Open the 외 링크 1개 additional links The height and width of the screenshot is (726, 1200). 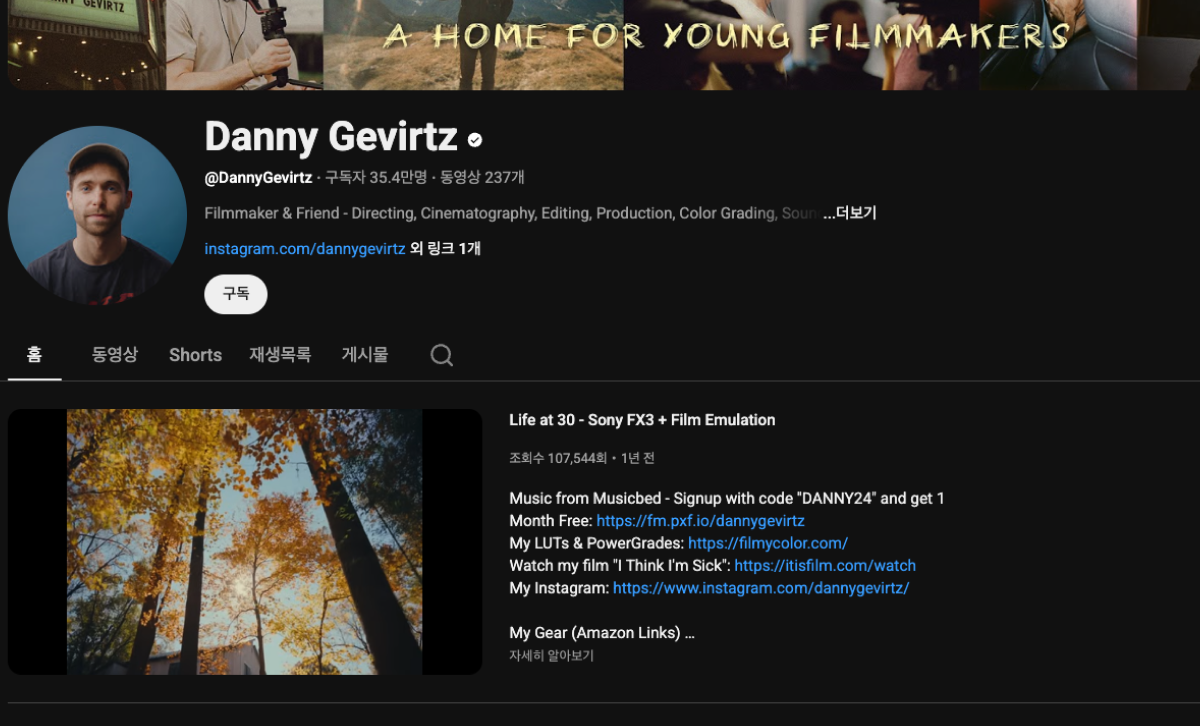[x=445, y=248]
